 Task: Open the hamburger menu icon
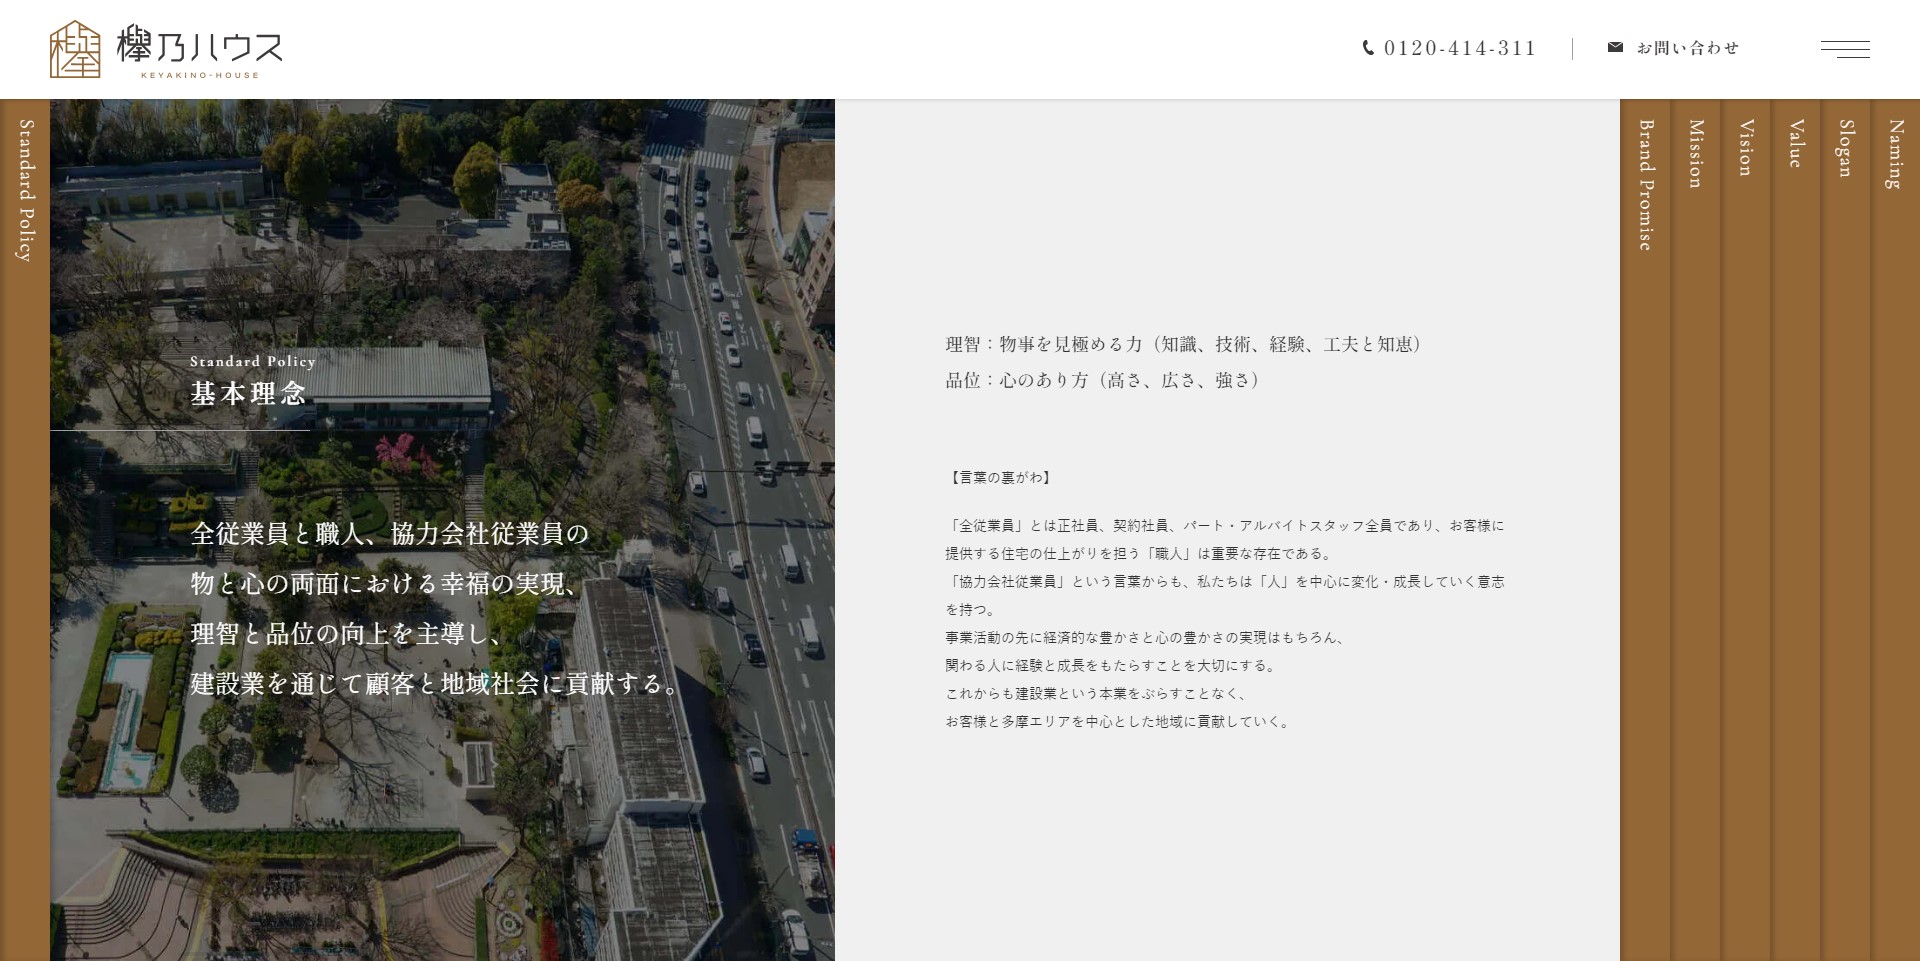1845,49
